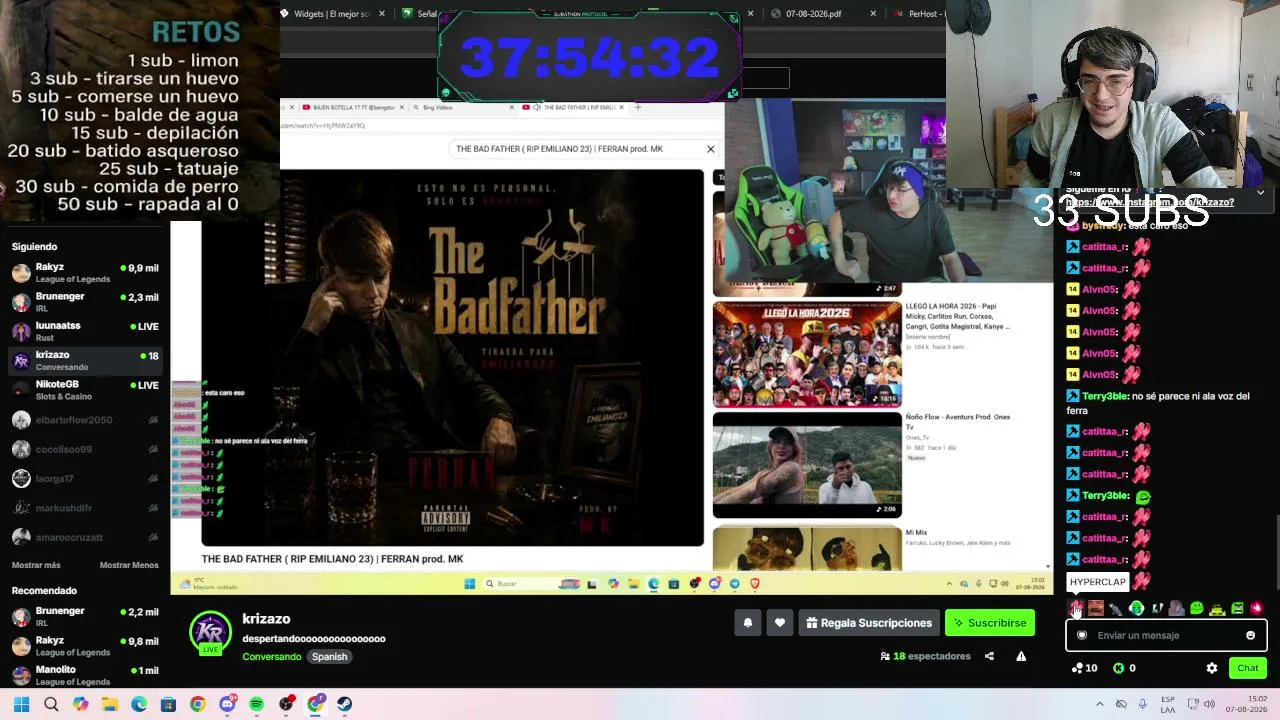The height and width of the screenshot is (720, 1280).
Task: Open the share icon next to viewer count
Action: point(989,656)
